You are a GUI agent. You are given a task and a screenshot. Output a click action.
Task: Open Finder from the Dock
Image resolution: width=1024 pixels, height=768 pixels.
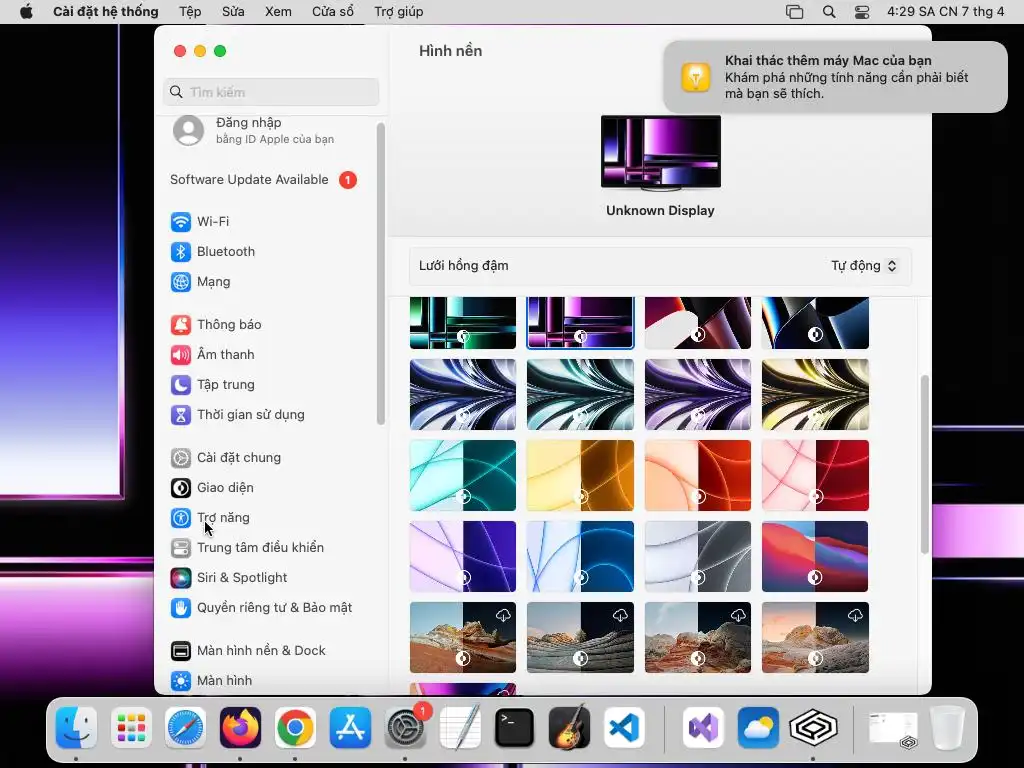point(76,728)
